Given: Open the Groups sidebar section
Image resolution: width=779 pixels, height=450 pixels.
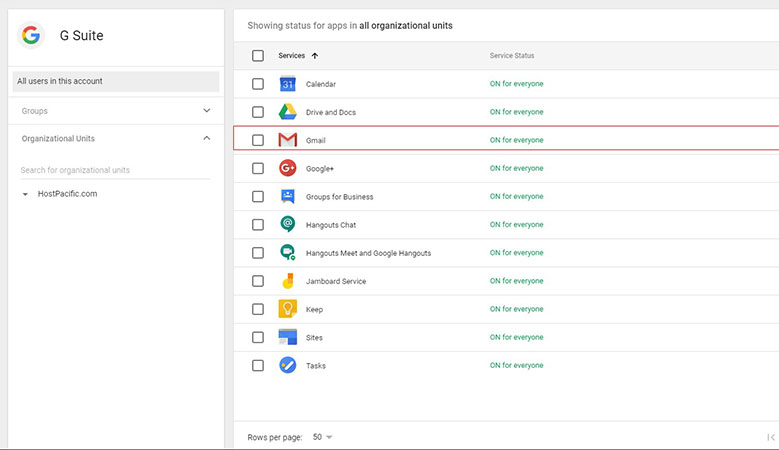Looking at the screenshot, I should (x=116, y=111).
